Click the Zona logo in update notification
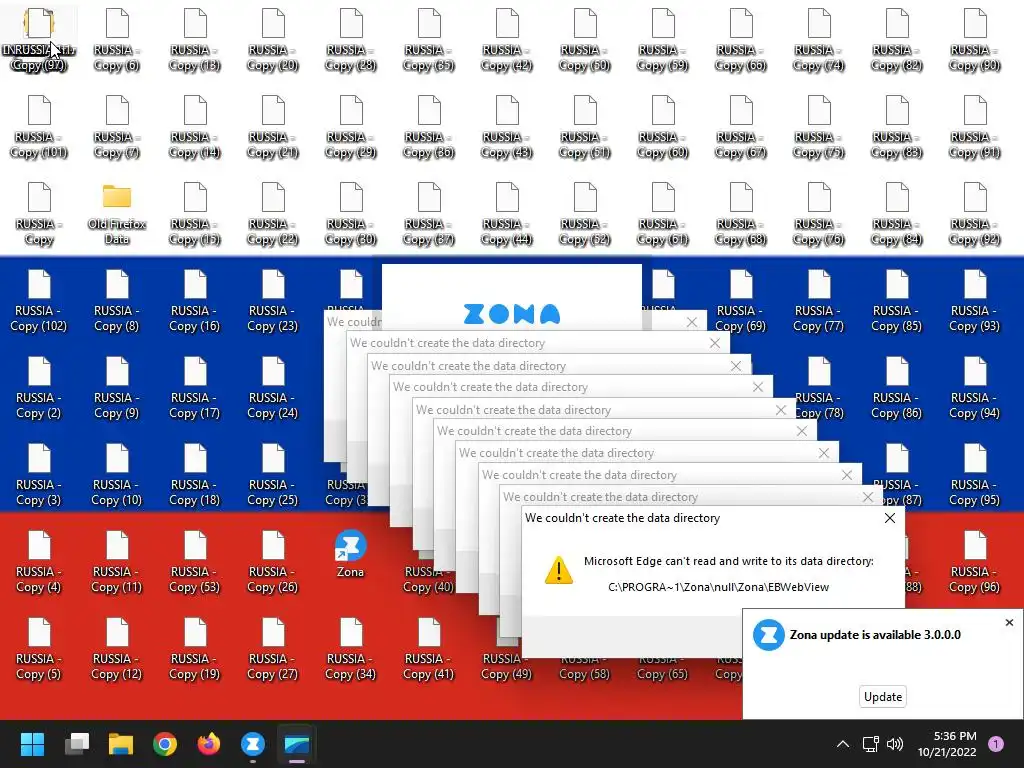 pyautogui.click(x=769, y=635)
